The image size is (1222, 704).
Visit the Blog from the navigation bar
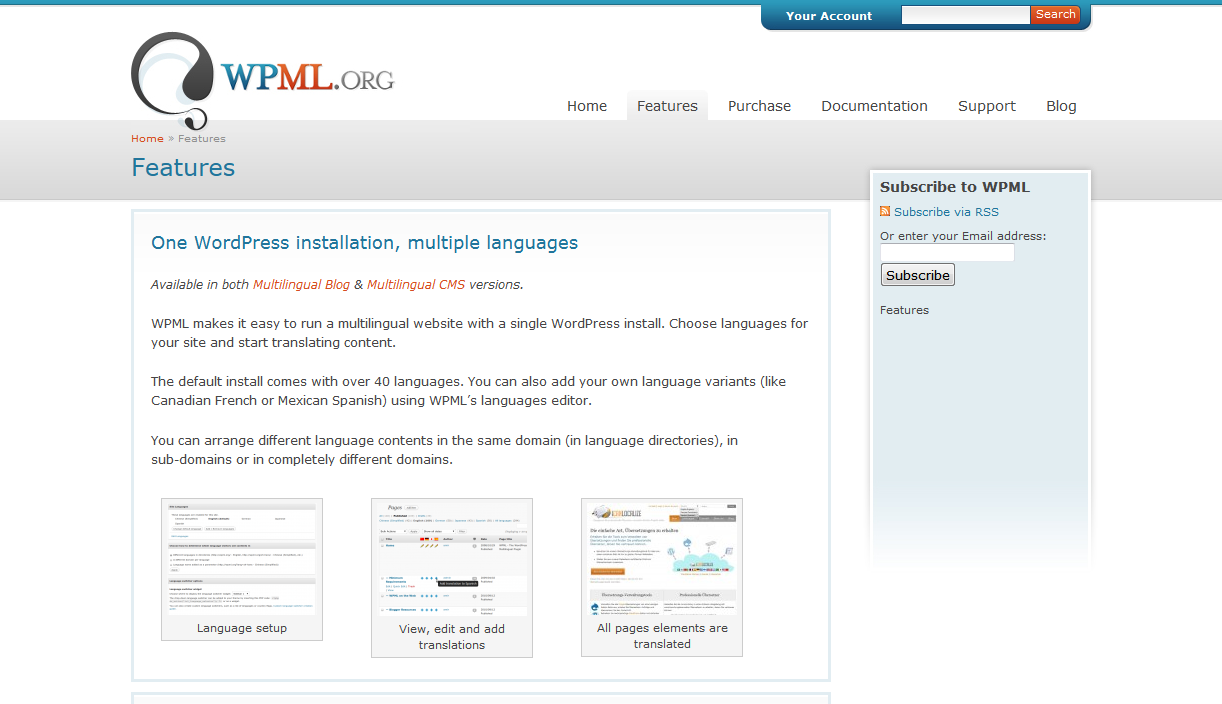click(1061, 106)
